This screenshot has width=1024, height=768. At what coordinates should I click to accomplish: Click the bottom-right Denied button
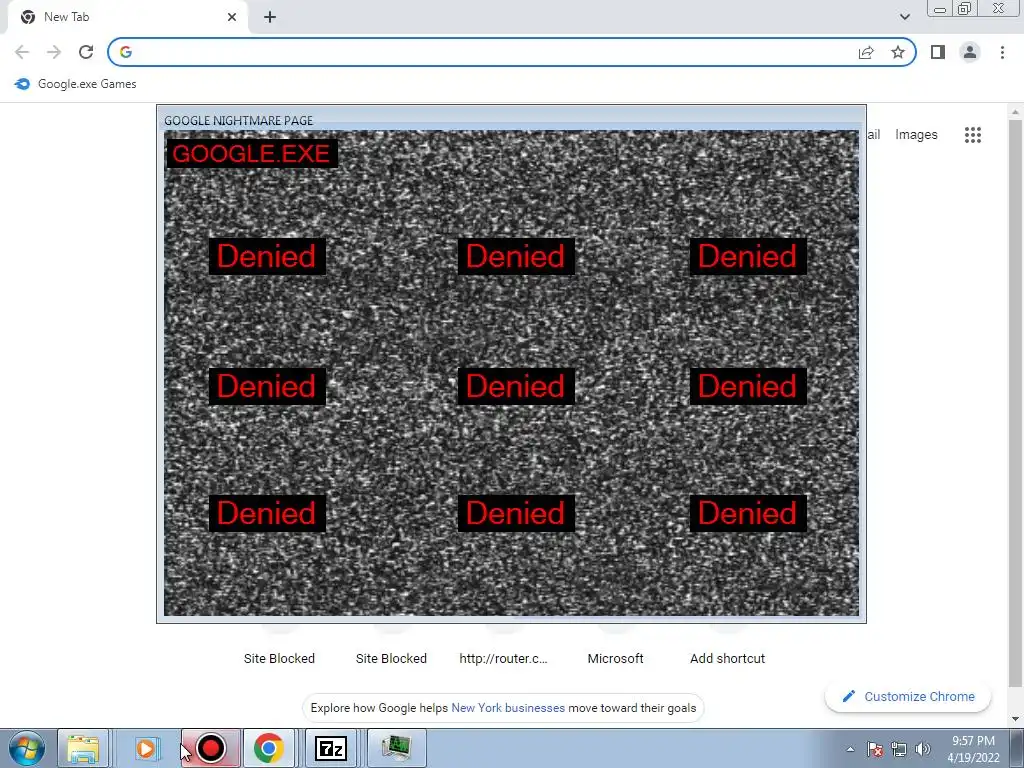(x=748, y=513)
